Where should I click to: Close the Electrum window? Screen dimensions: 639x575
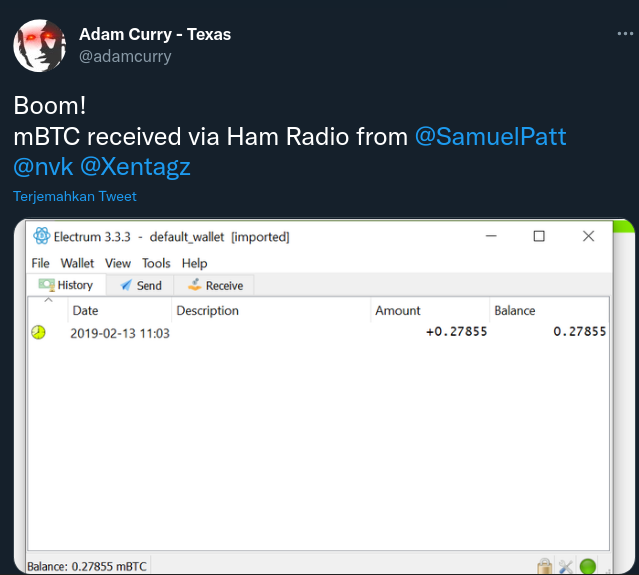(x=588, y=236)
